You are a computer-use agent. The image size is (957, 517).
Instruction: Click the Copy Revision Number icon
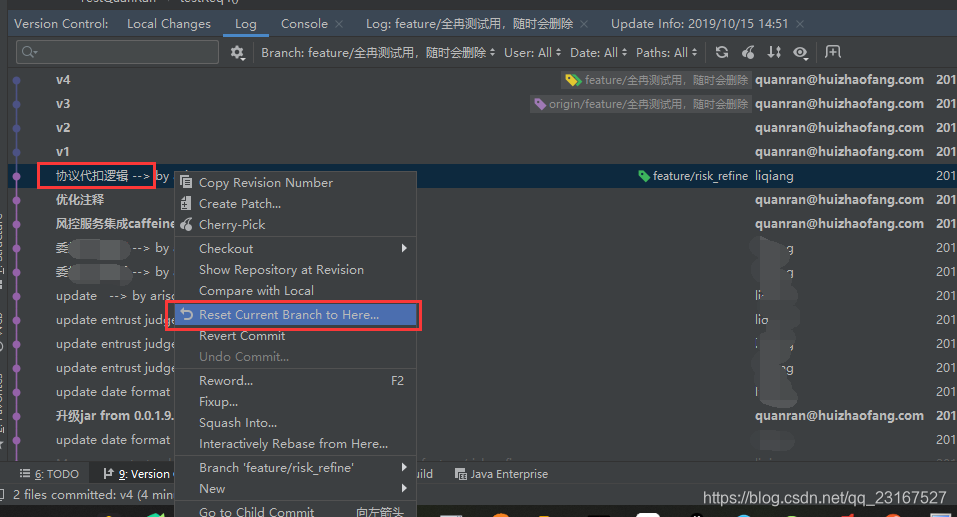(186, 182)
